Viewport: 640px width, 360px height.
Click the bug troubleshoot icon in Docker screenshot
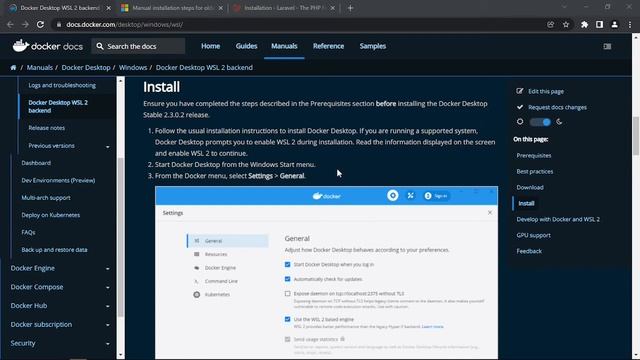click(x=410, y=196)
